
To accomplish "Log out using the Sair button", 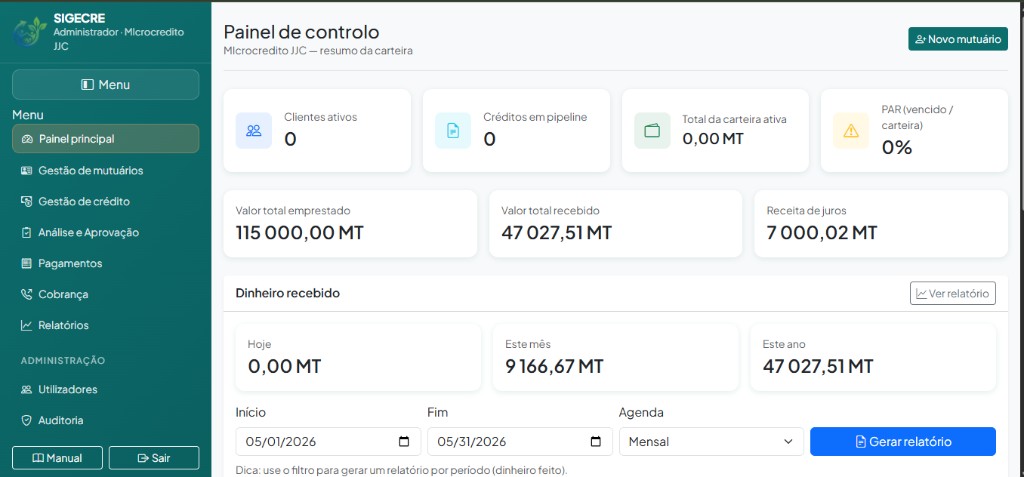I will 153,458.
